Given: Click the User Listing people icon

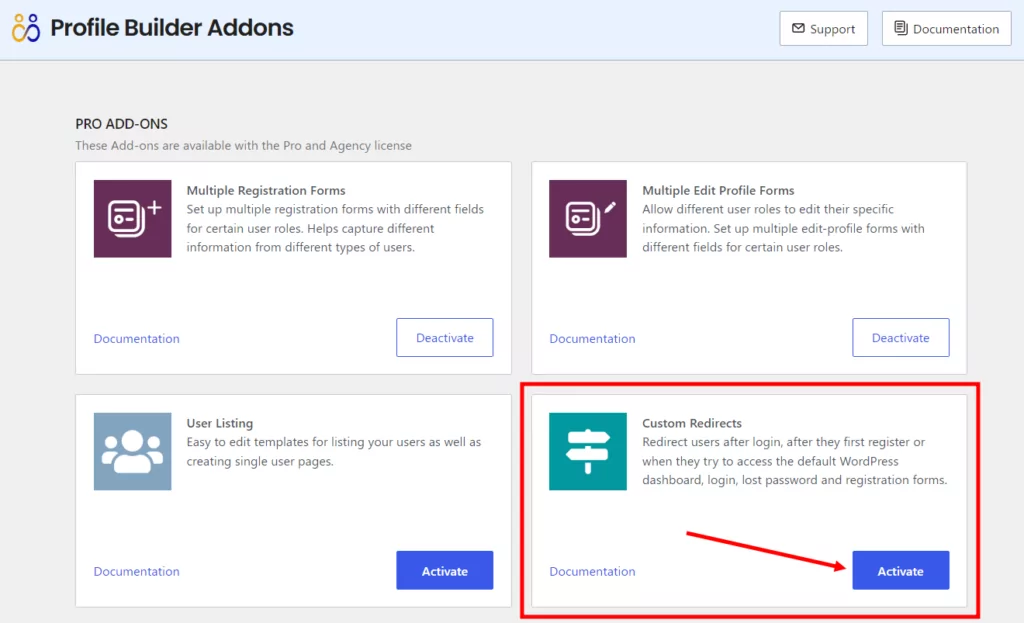Looking at the screenshot, I should tap(133, 451).
